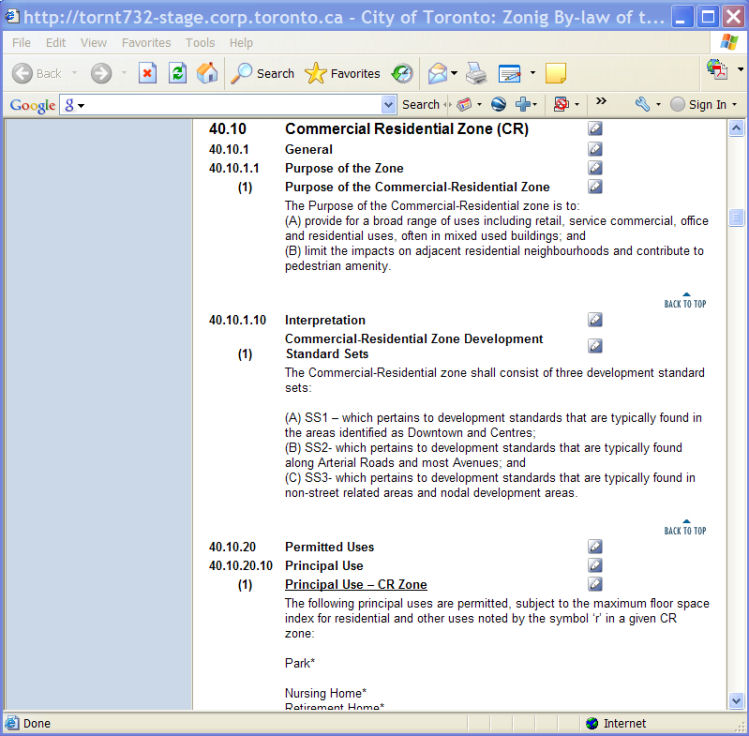Click the edit icon beside Purpose of the Zone
Viewport: 749px width, 736px height.
click(x=595, y=168)
